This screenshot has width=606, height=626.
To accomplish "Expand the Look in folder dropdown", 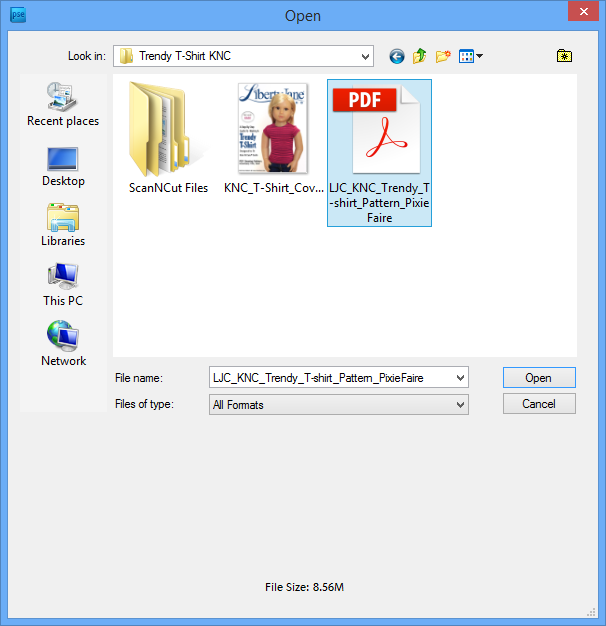I will pyautogui.click(x=364, y=56).
